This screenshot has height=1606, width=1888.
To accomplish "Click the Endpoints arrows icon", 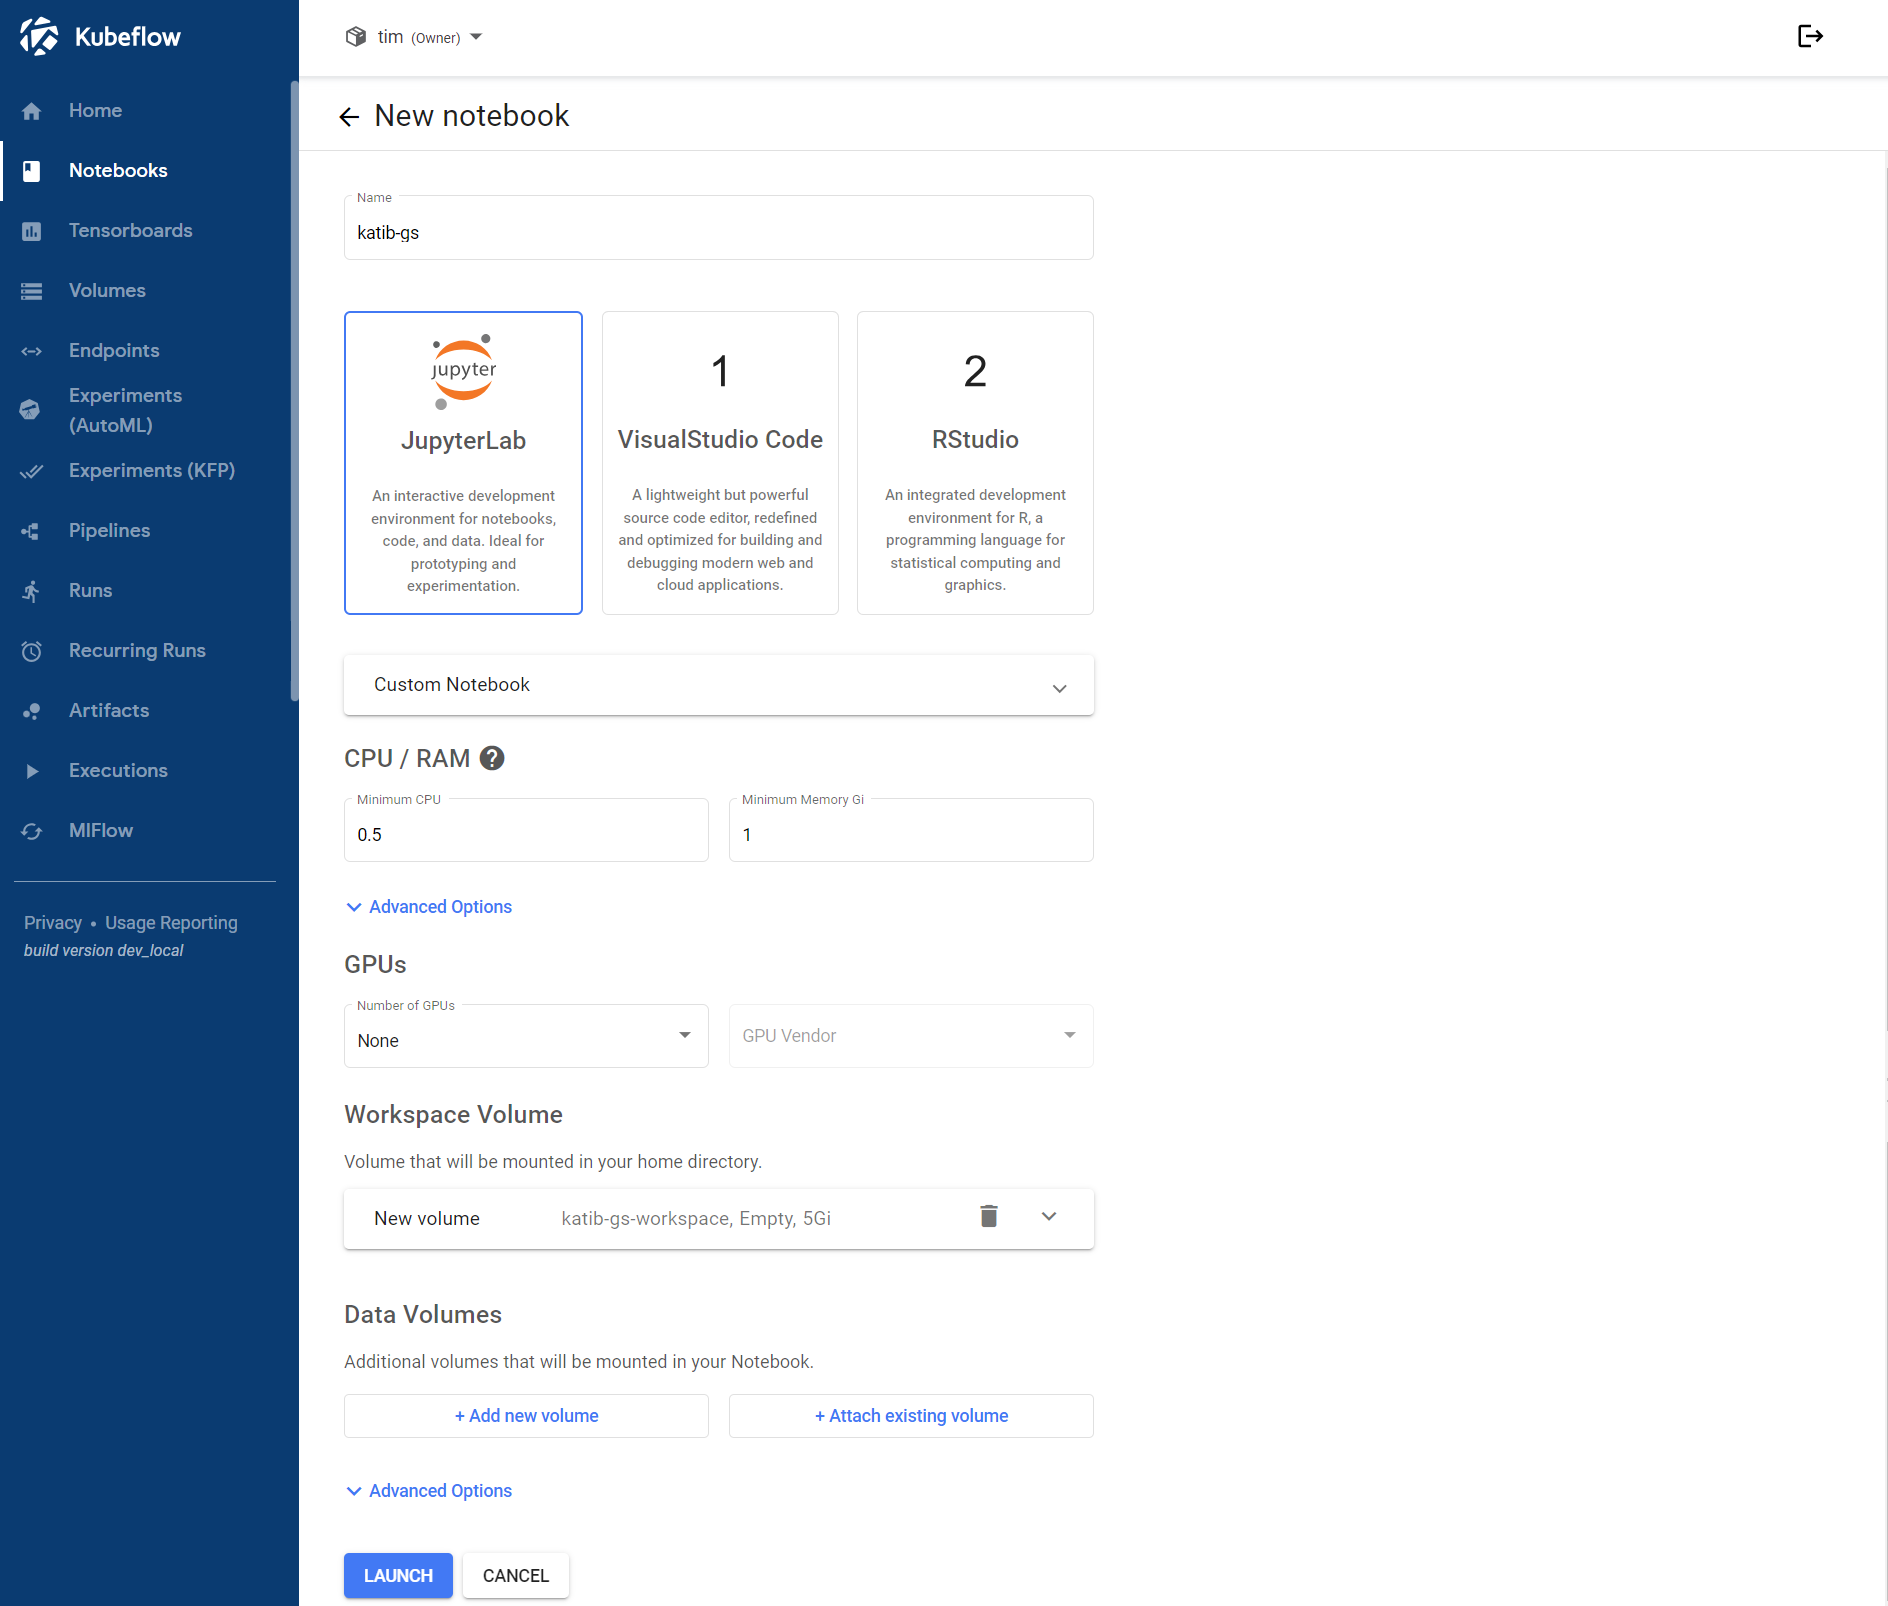I will (32, 351).
